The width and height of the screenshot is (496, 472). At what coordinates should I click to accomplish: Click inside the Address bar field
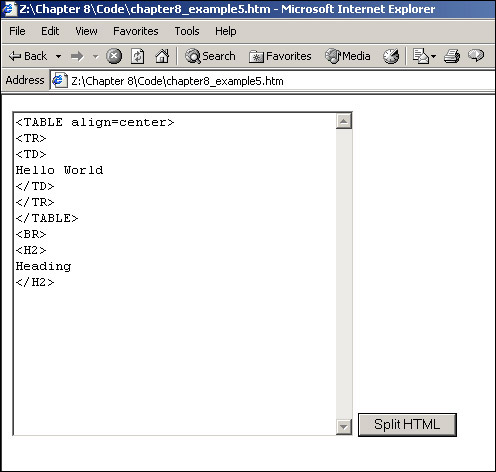272,81
